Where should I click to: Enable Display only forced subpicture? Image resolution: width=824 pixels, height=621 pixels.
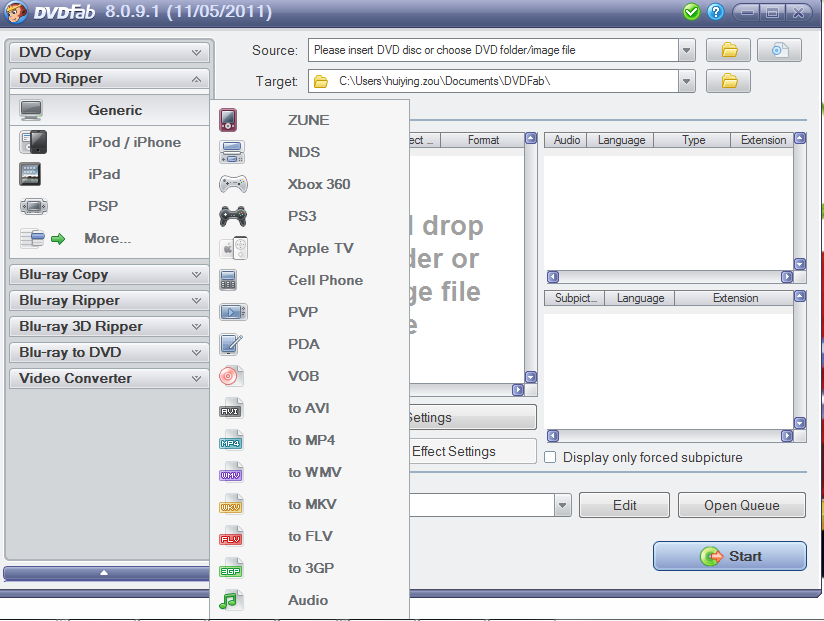[x=551, y=457]
